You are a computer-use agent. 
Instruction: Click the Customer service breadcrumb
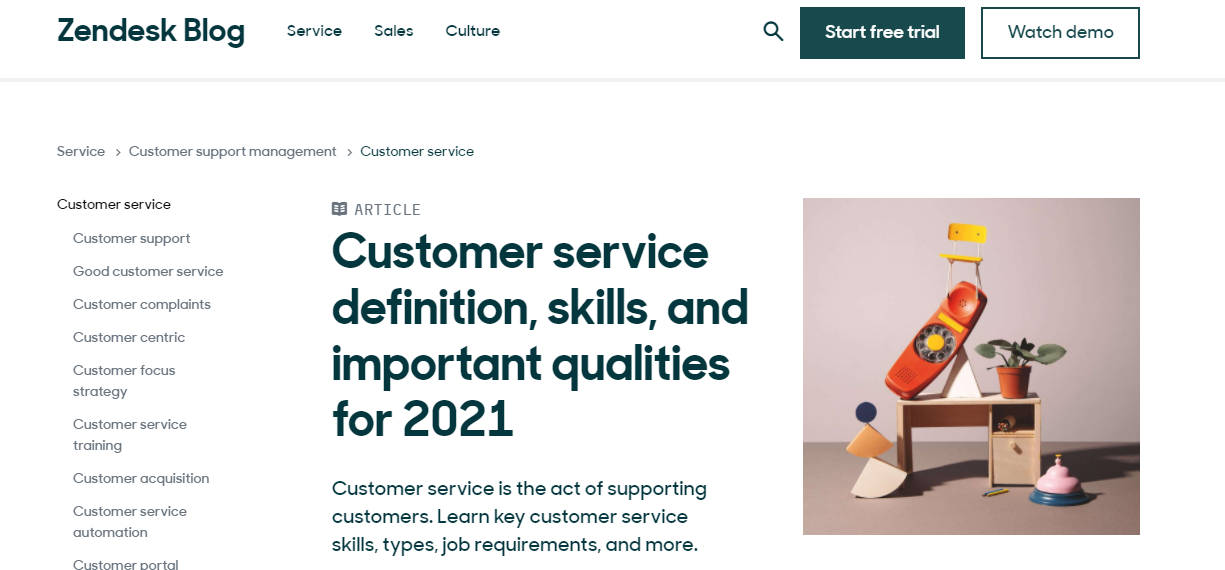(x=417, y=152)
